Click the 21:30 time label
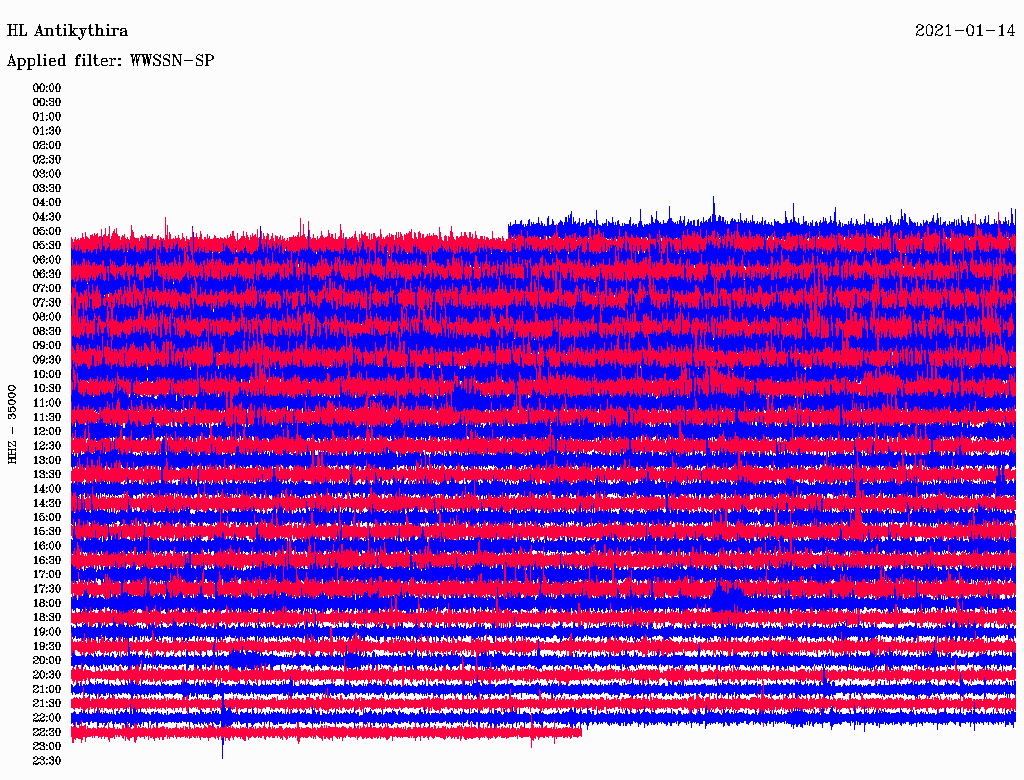The width and height of the screenshot is (1024, 780). pyautogui.click(x=47, y=703)
